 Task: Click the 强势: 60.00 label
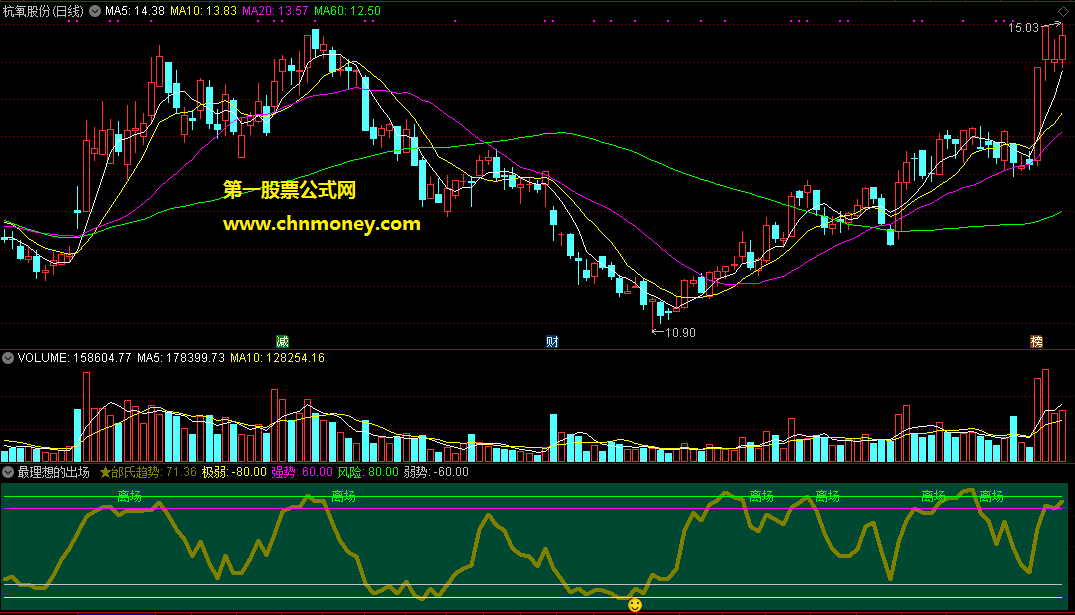(x=302, y=472)
